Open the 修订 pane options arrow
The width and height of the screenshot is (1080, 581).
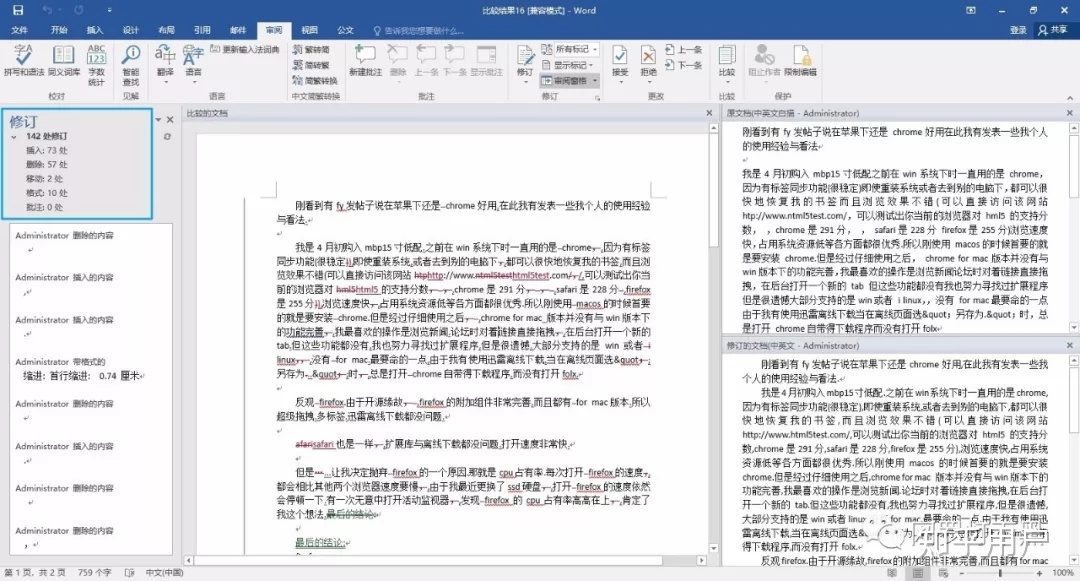pos(158,120)
